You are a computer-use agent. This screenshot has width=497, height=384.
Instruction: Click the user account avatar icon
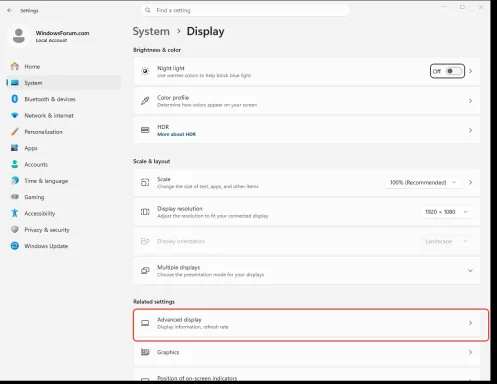click(x=19, y=36)
